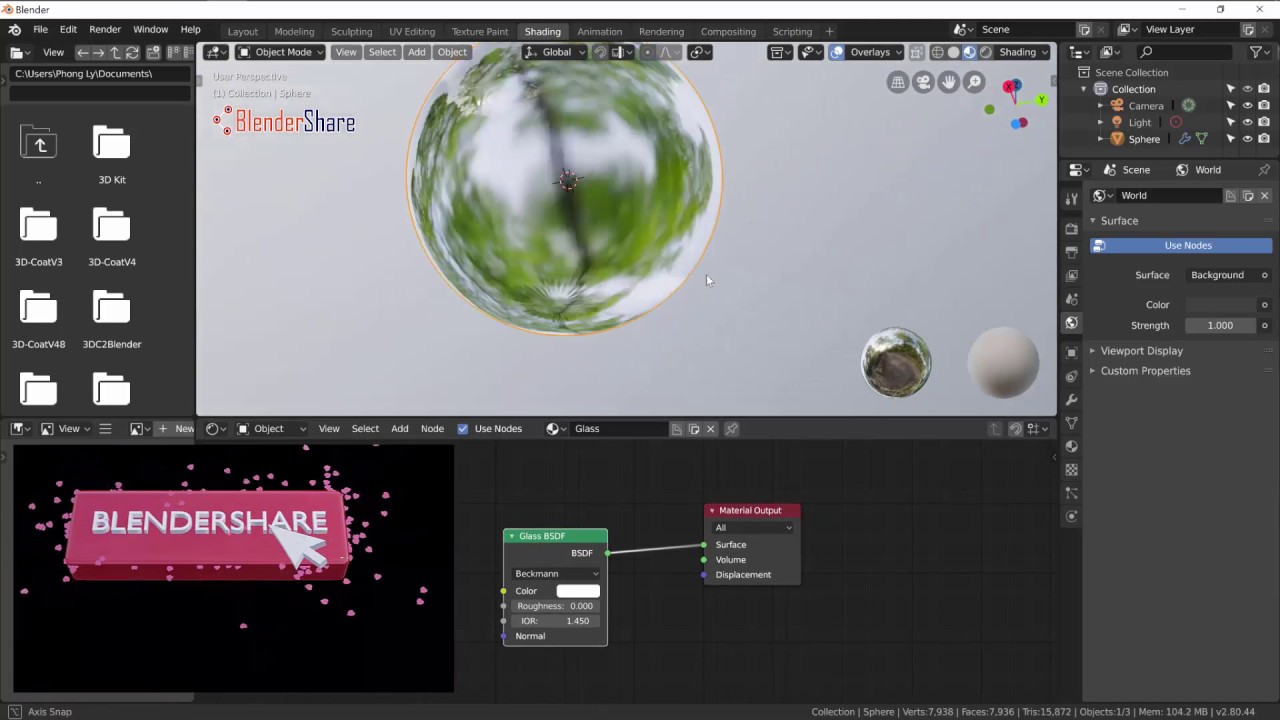The image size is (1280, 720).
Task: Open the Global transform orientation dropdown
Action: point(554,52)
